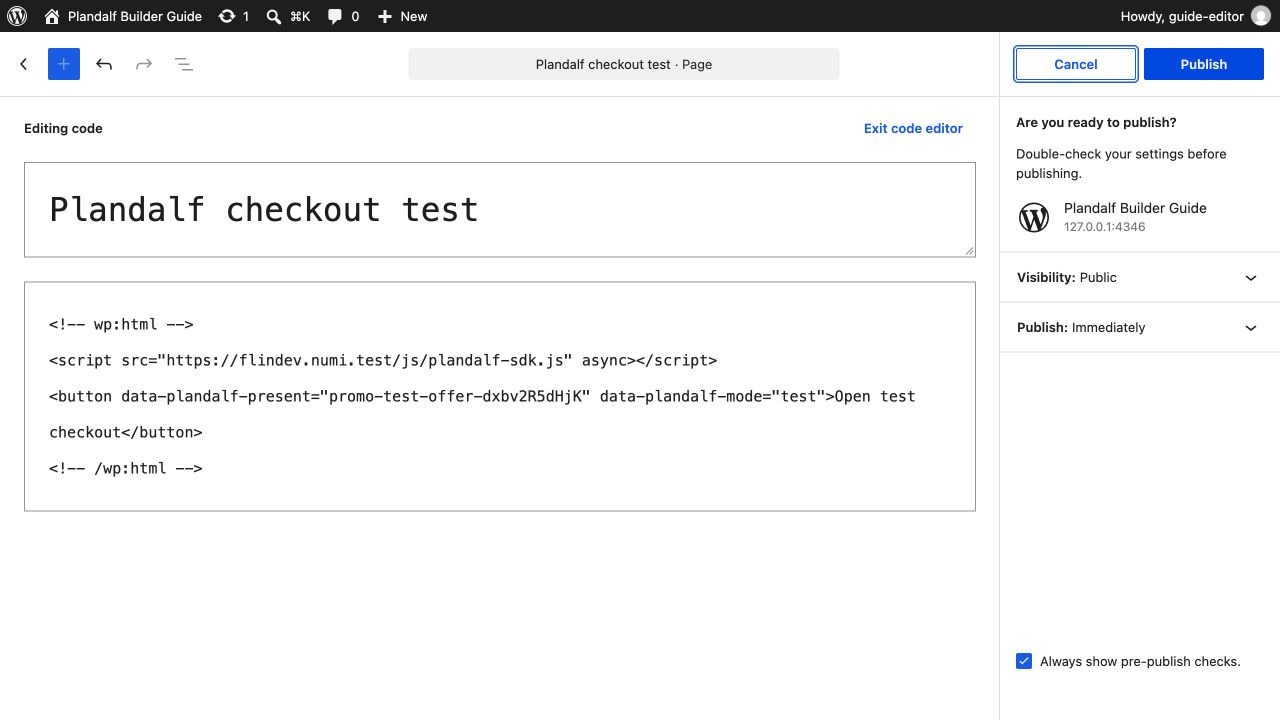Undo the last edit
This screenshot has height=720, width=1280.
104,64
